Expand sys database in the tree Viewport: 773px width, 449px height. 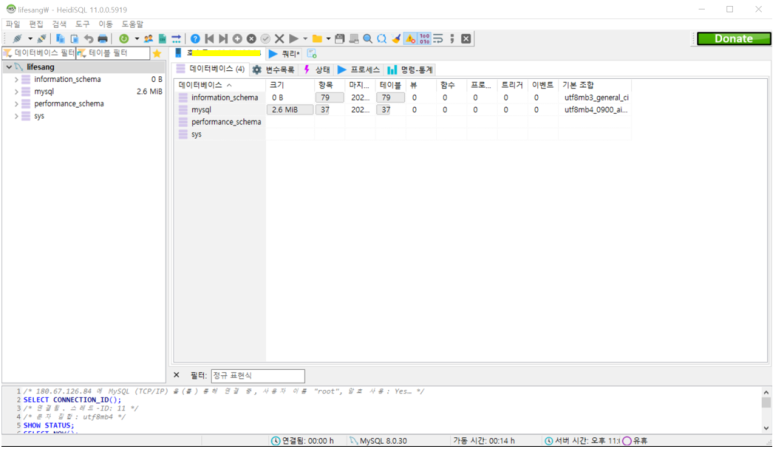point(16,116)
